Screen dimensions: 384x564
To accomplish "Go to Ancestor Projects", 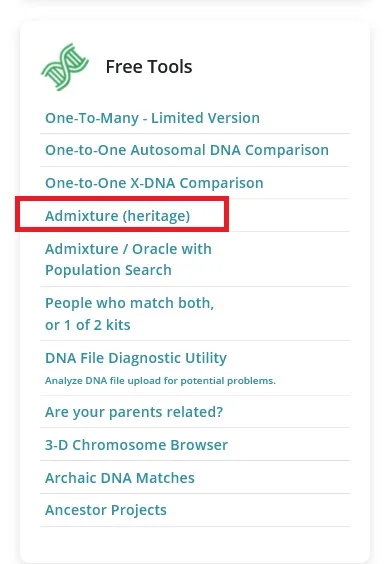I will coord(106,510).
